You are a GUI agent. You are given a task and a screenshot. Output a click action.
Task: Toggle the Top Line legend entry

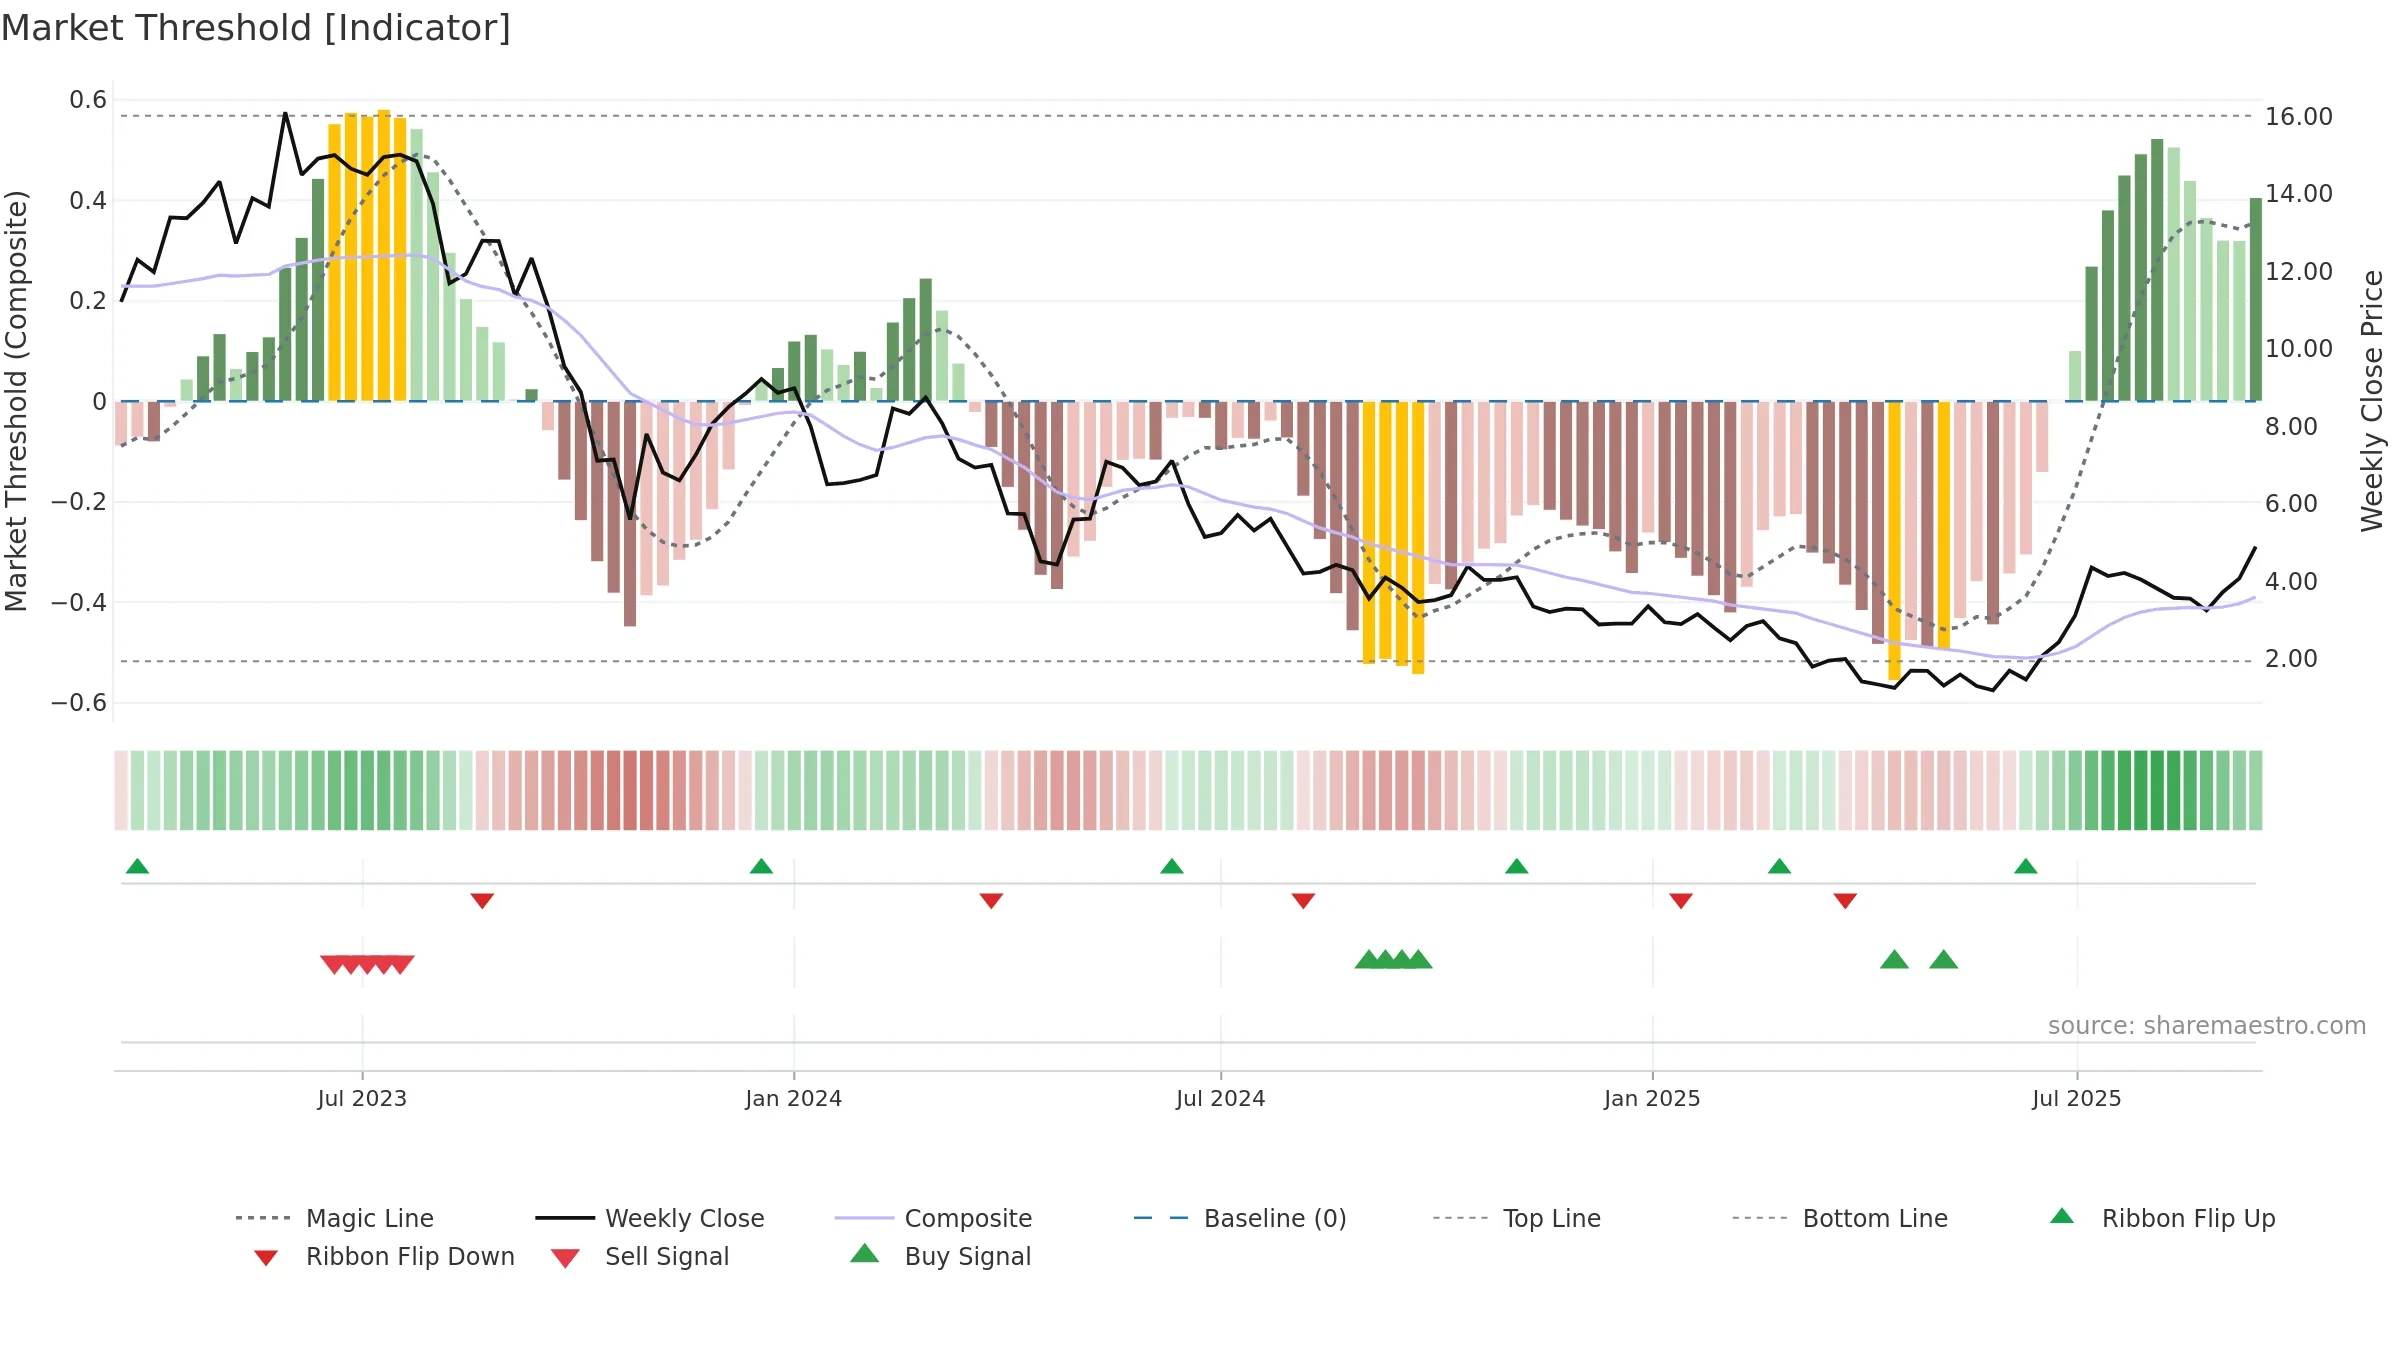(x=1517, y=1218)
